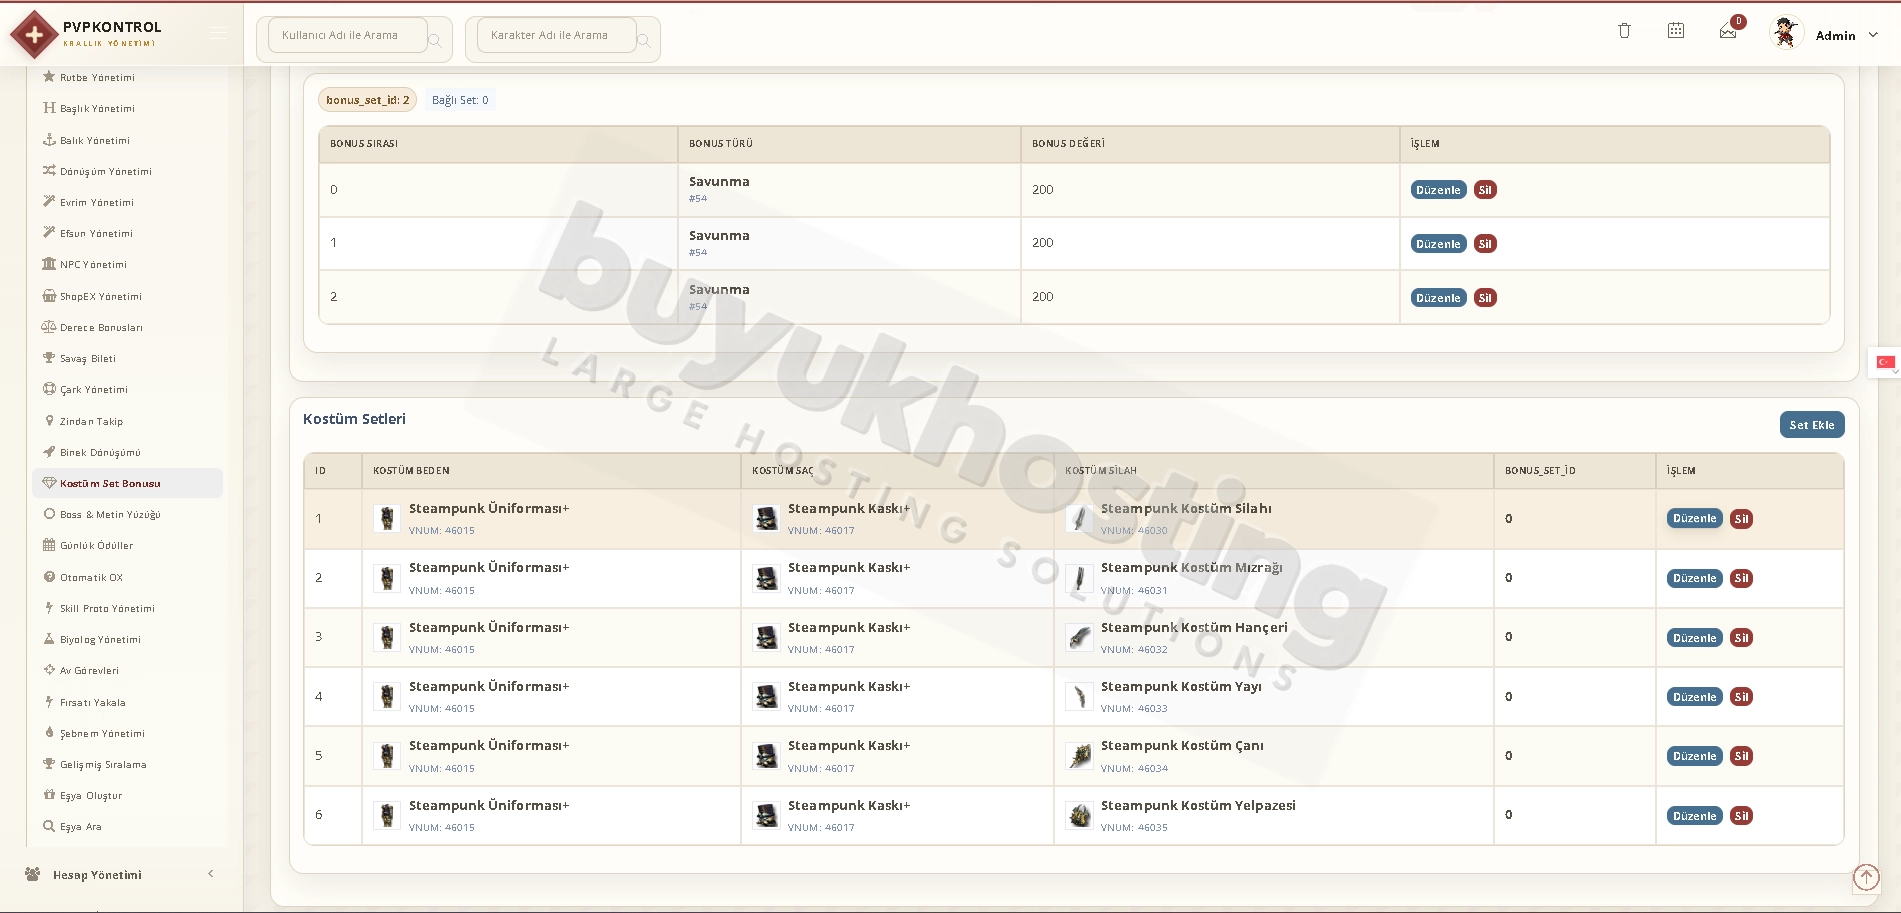The image size is (1901, 913).
Task: Click Sil for bonus row 0
Action: [1485, 190]
